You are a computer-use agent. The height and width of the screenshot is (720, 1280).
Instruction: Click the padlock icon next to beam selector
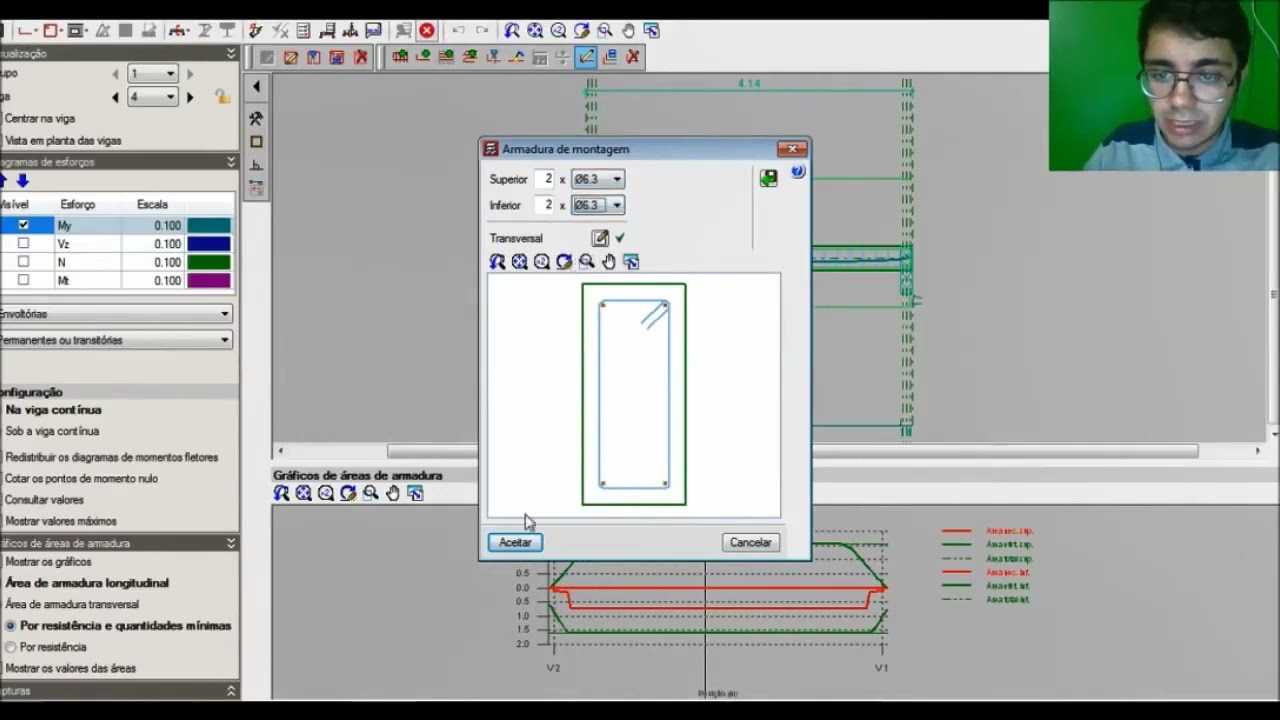click(222, 97)
